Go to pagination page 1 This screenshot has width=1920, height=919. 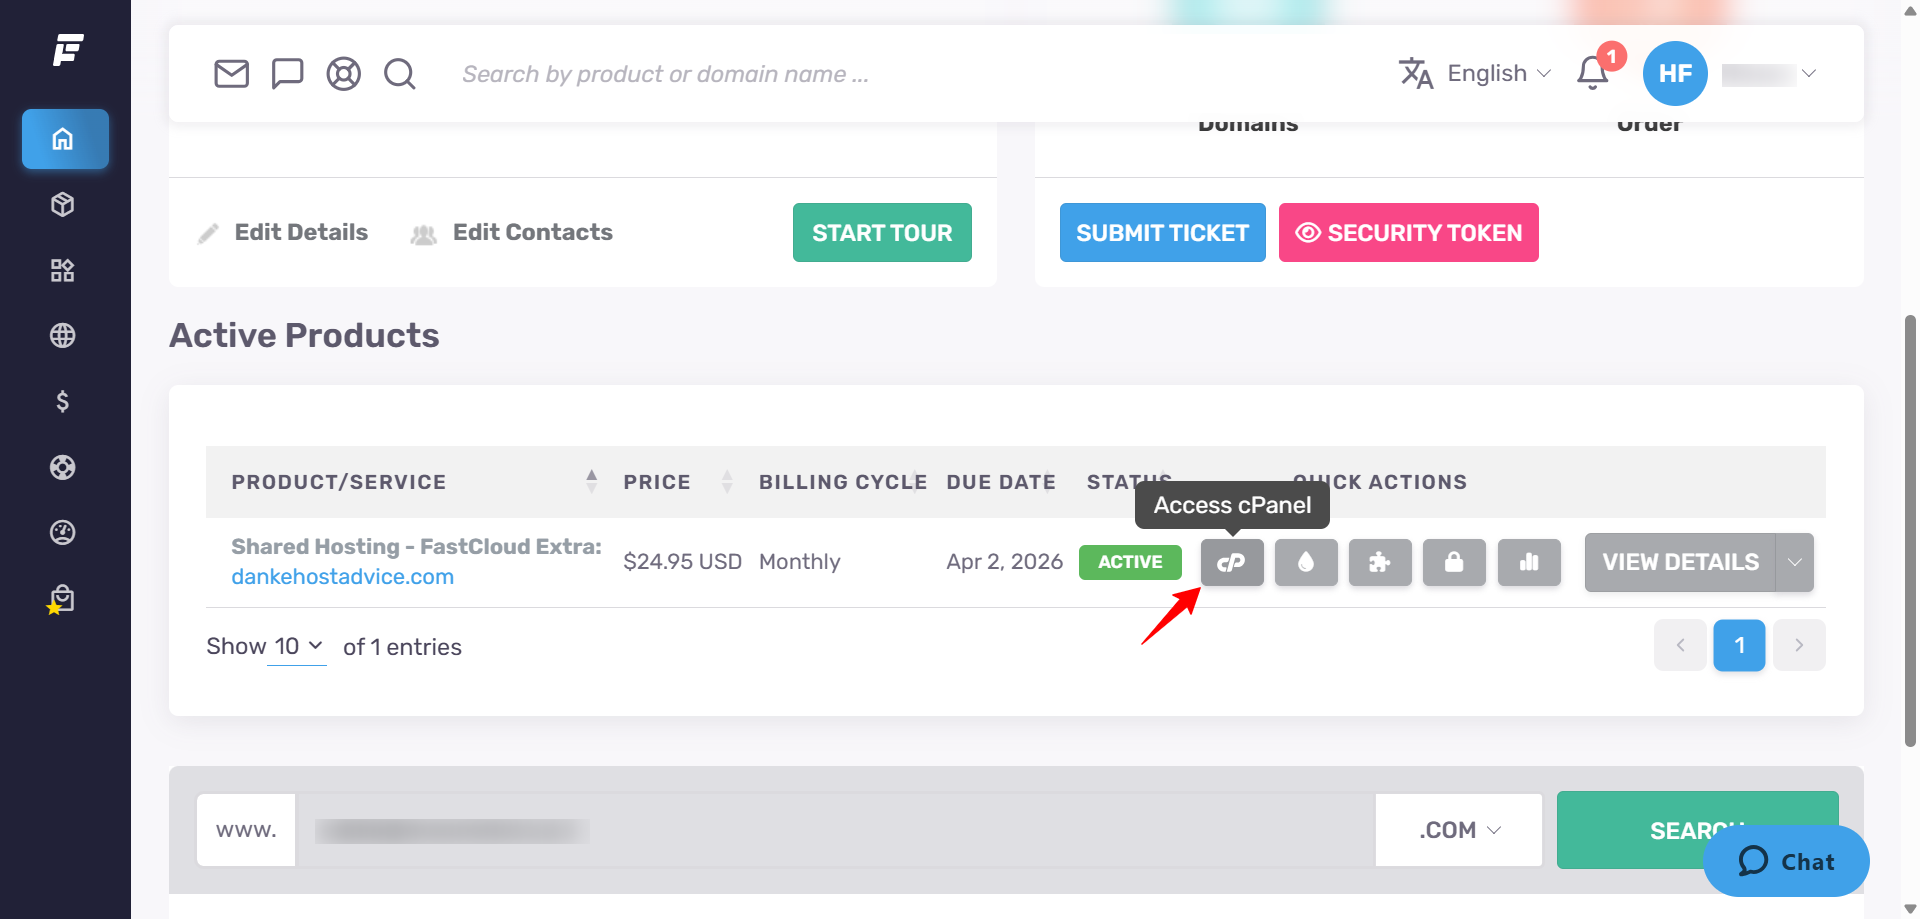[1739, 645]
